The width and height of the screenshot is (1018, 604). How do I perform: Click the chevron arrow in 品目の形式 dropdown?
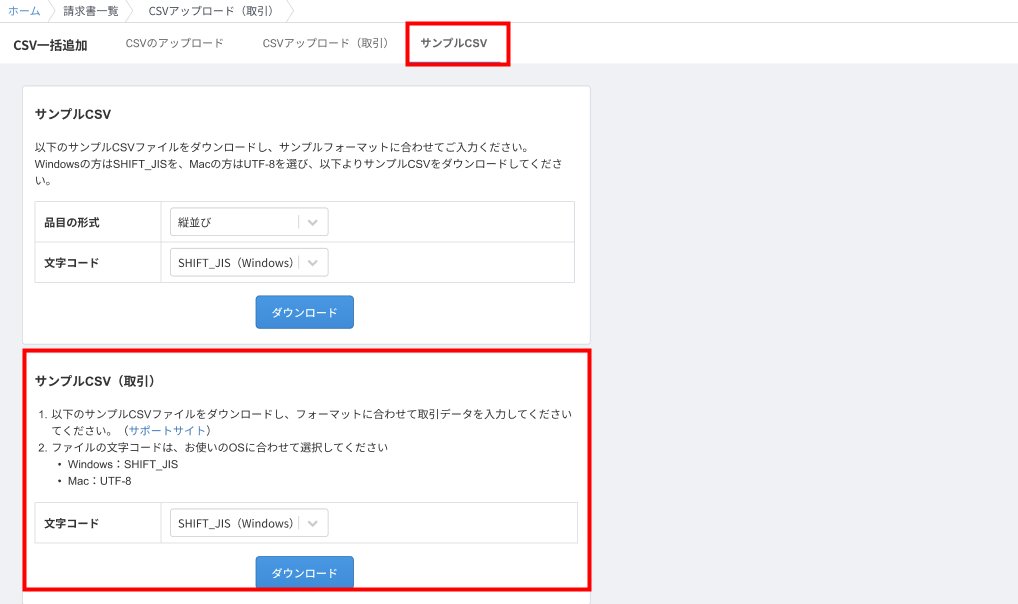313,223
